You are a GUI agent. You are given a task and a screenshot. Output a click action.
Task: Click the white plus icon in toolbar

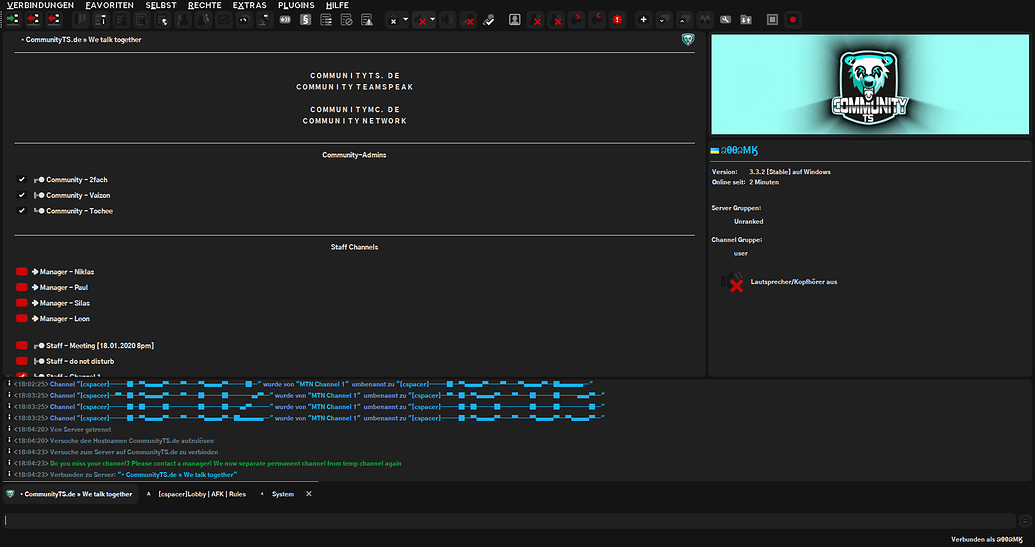click(x=643, y=19)
